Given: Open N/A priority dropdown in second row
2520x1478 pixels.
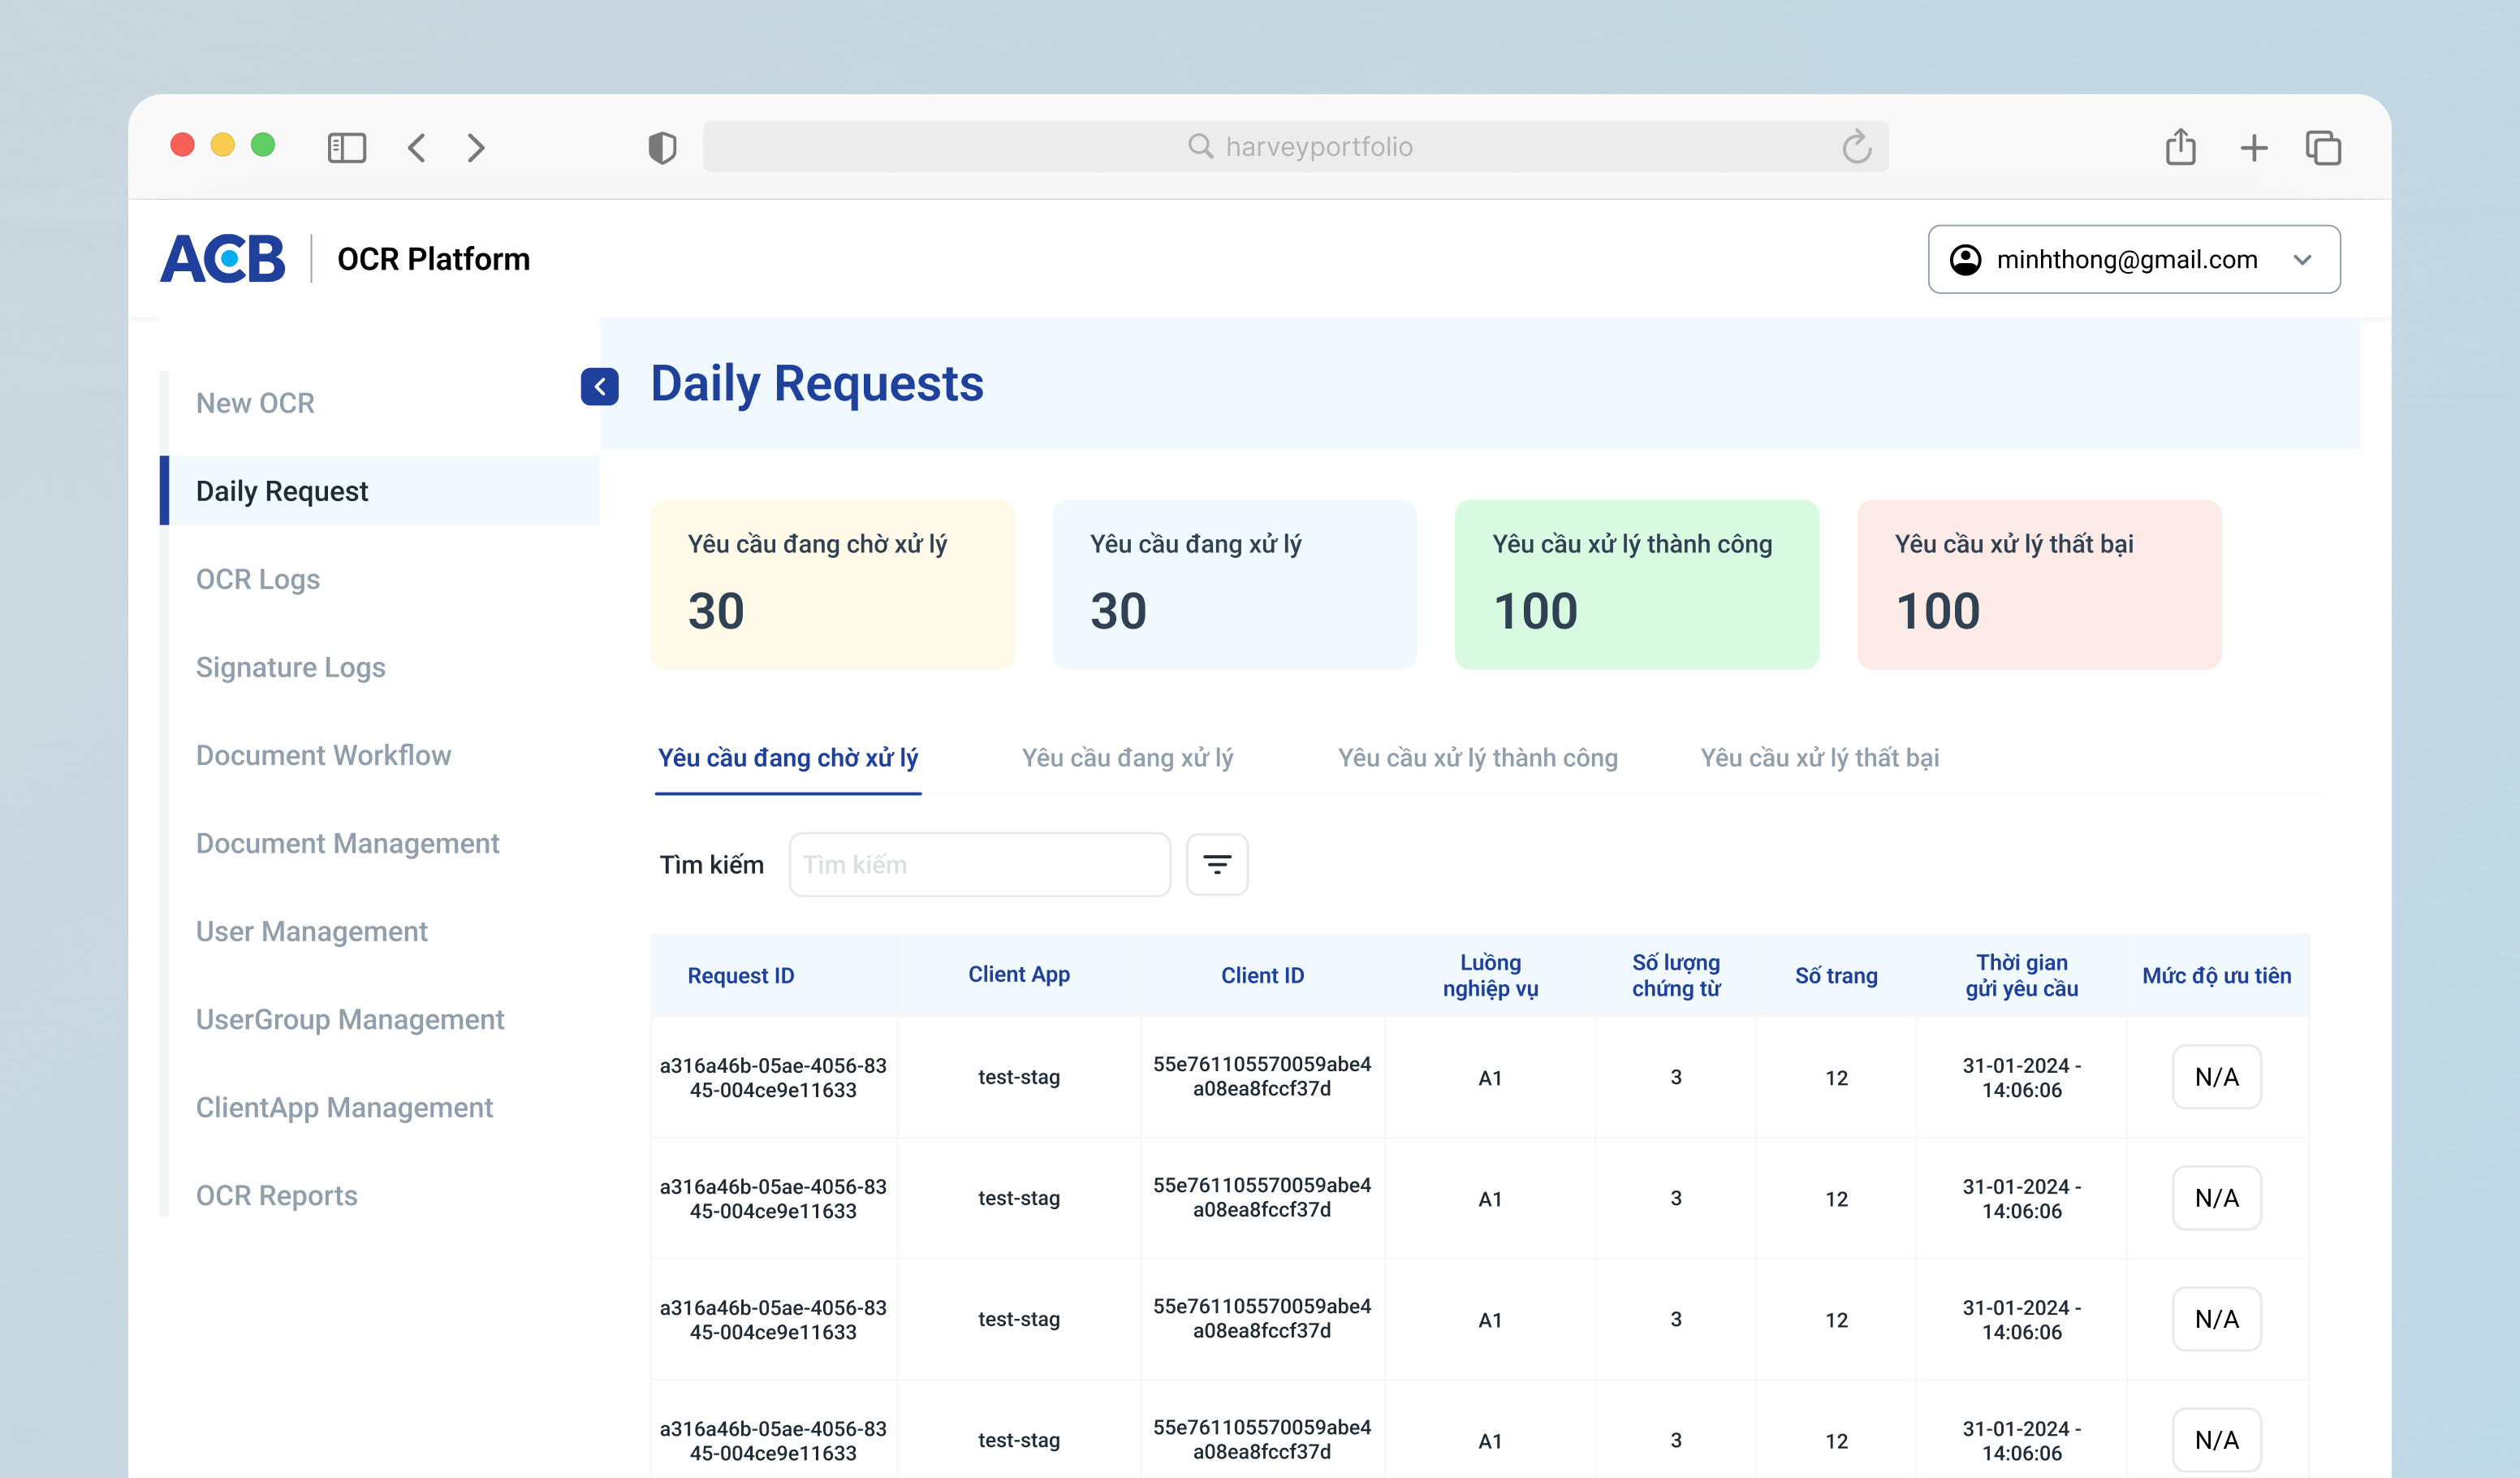Looking at the screenshot, I should point(2215,1198).
